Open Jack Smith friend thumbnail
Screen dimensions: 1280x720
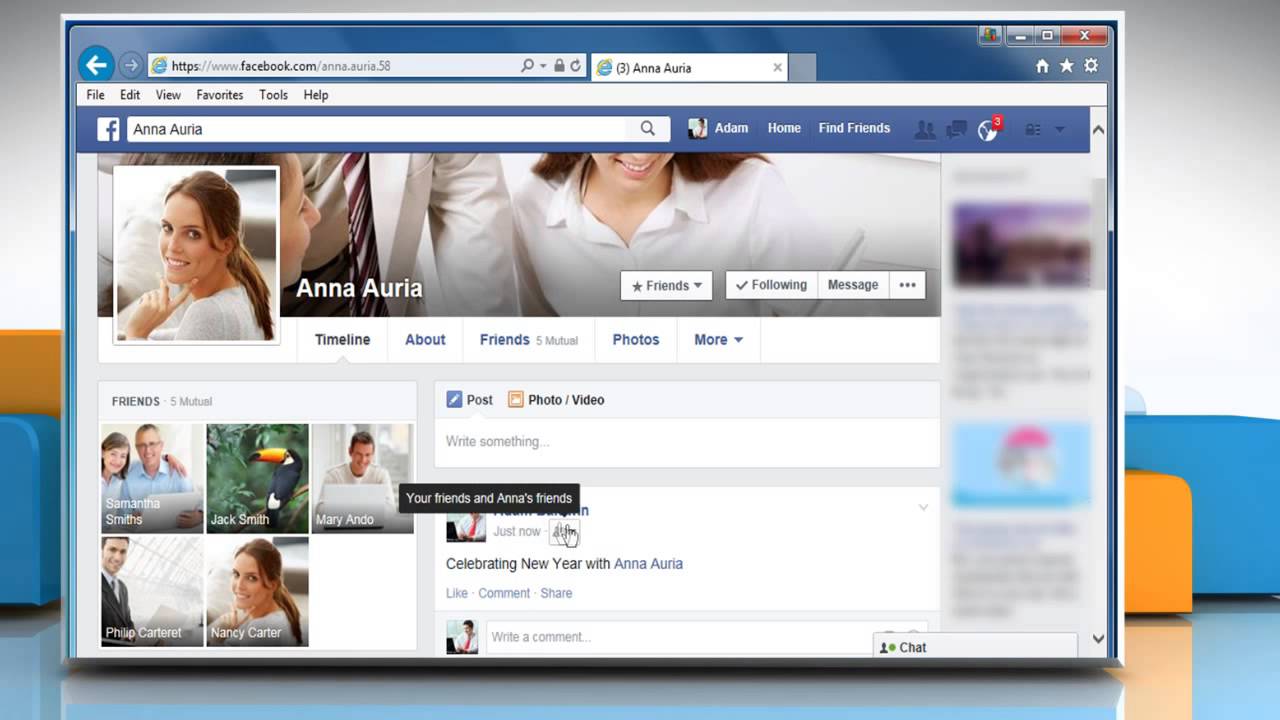pos(257,478)
